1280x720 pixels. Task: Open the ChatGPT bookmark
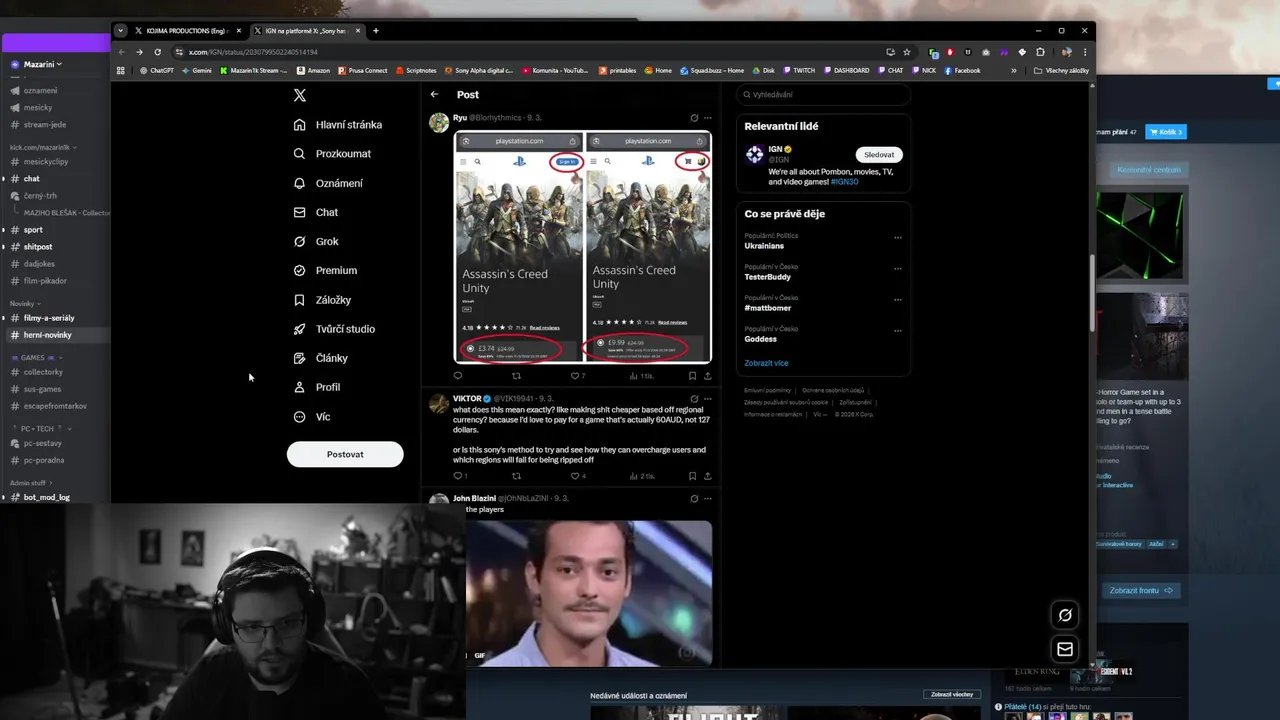157,71
